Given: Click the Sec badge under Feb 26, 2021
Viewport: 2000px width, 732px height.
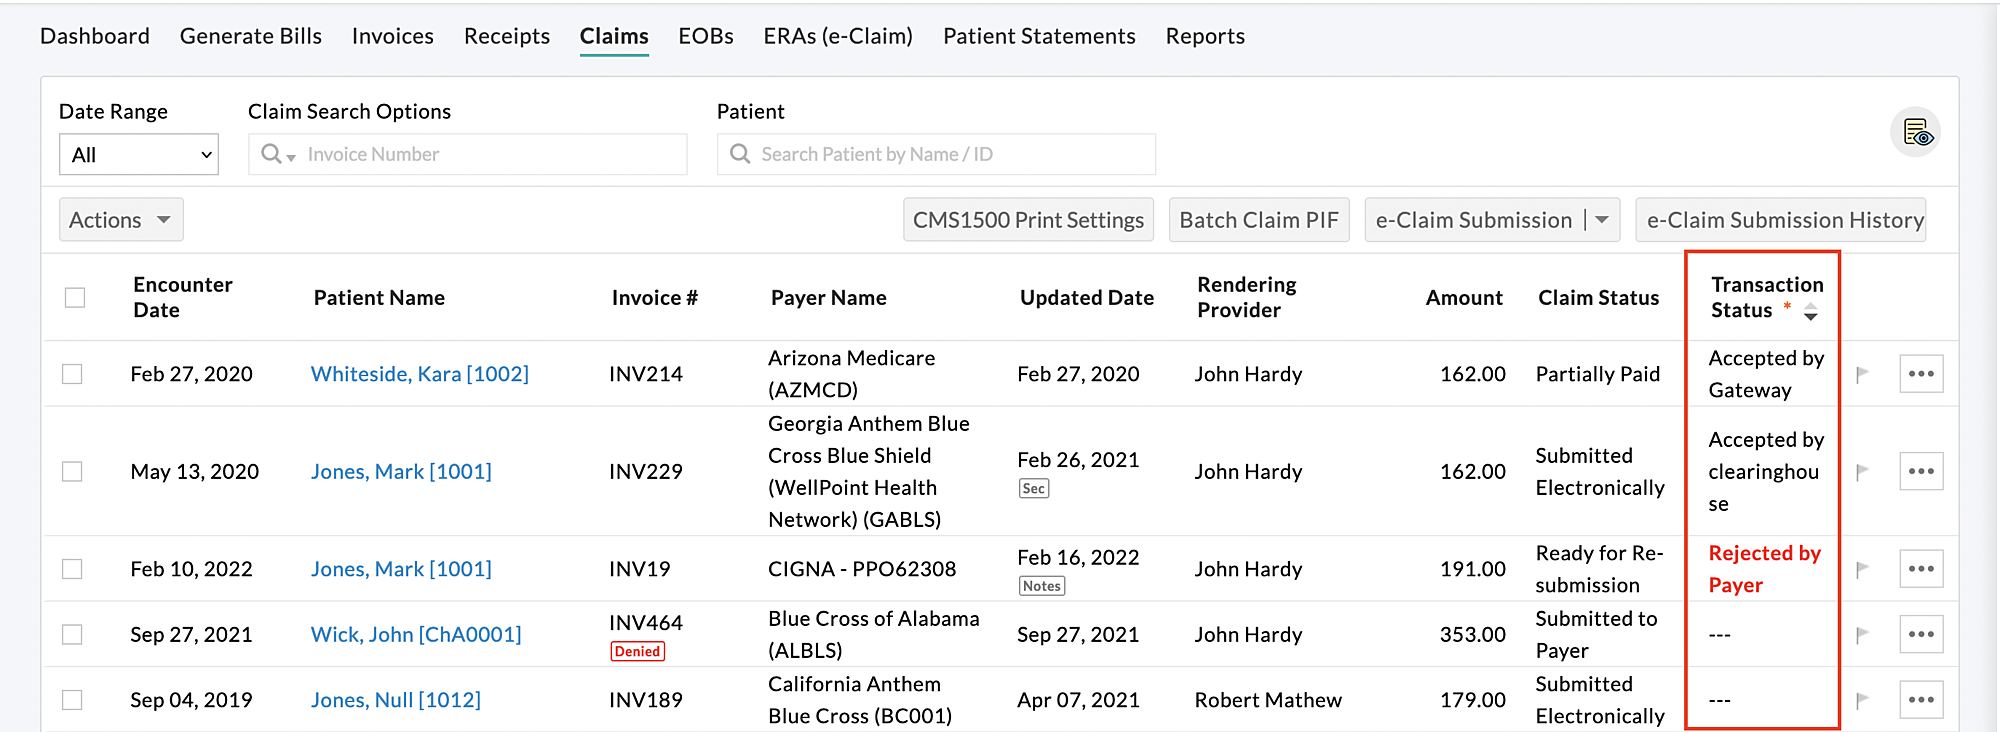Looking at the screenshot, I should point(1033,488).
